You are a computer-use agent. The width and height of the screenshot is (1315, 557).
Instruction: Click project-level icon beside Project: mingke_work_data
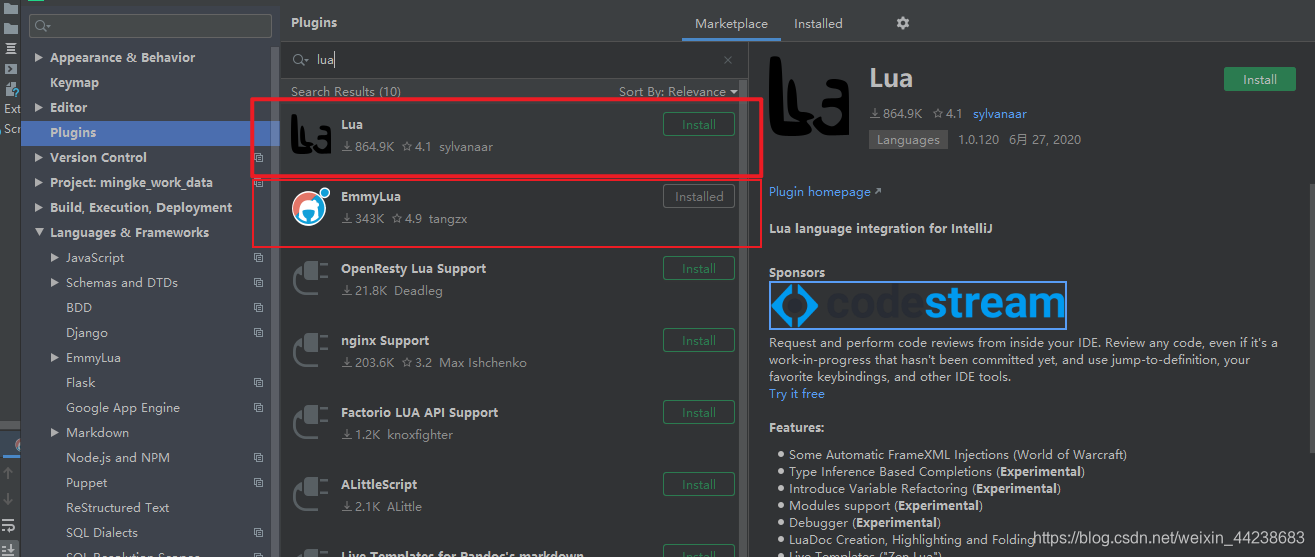click(258, 183)
